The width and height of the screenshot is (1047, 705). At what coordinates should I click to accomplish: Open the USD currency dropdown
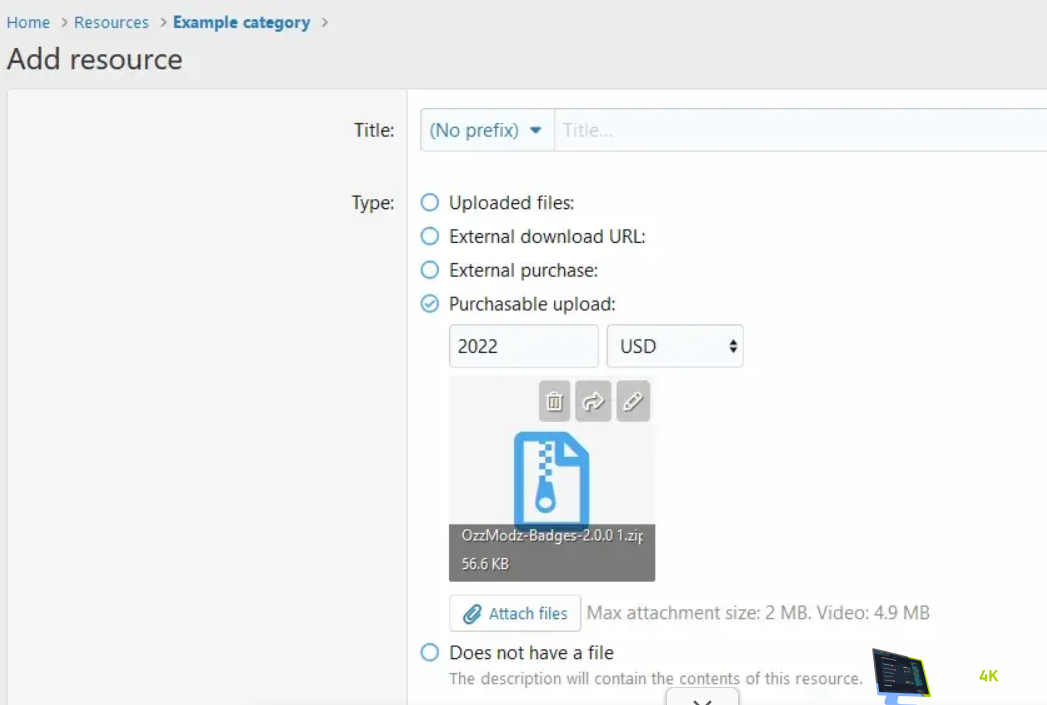pos(675,346)
